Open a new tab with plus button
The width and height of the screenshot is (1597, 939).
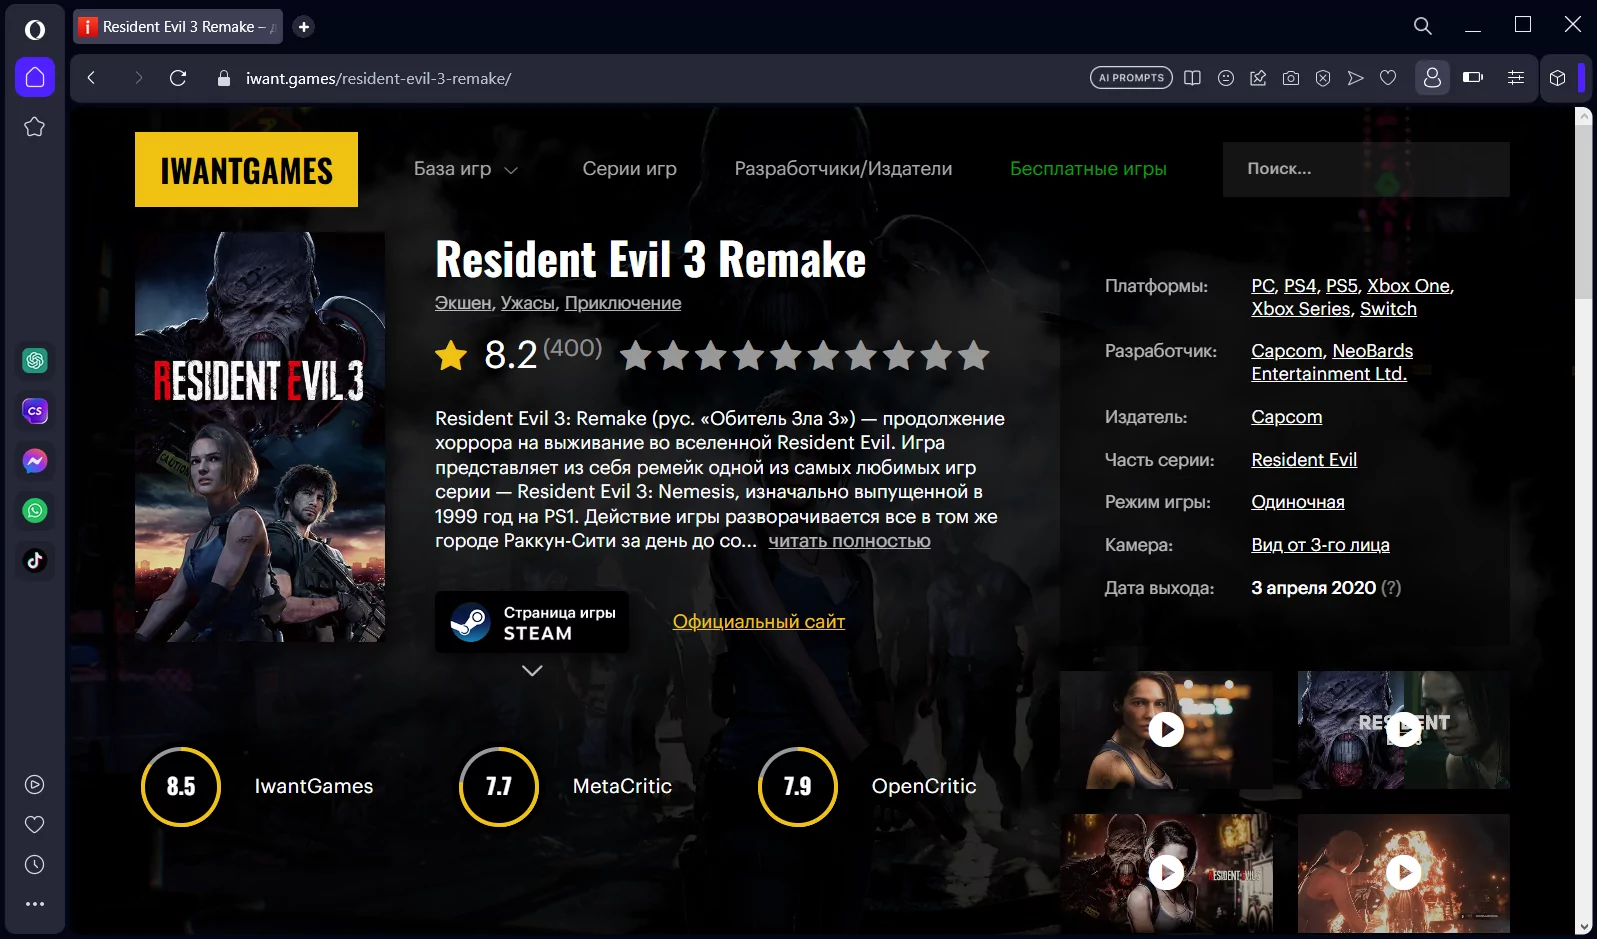point(304,27)
